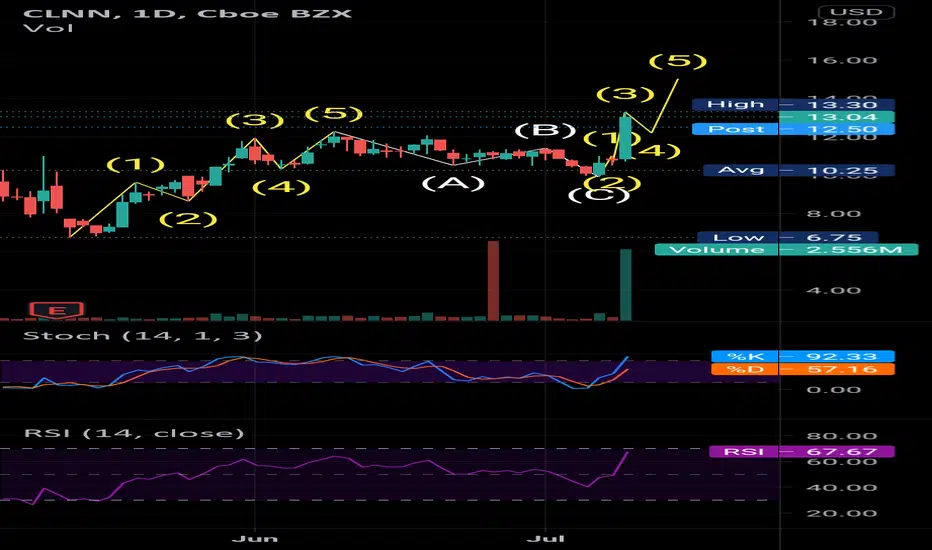Click the 13.04 last price tag

[836, 117]
